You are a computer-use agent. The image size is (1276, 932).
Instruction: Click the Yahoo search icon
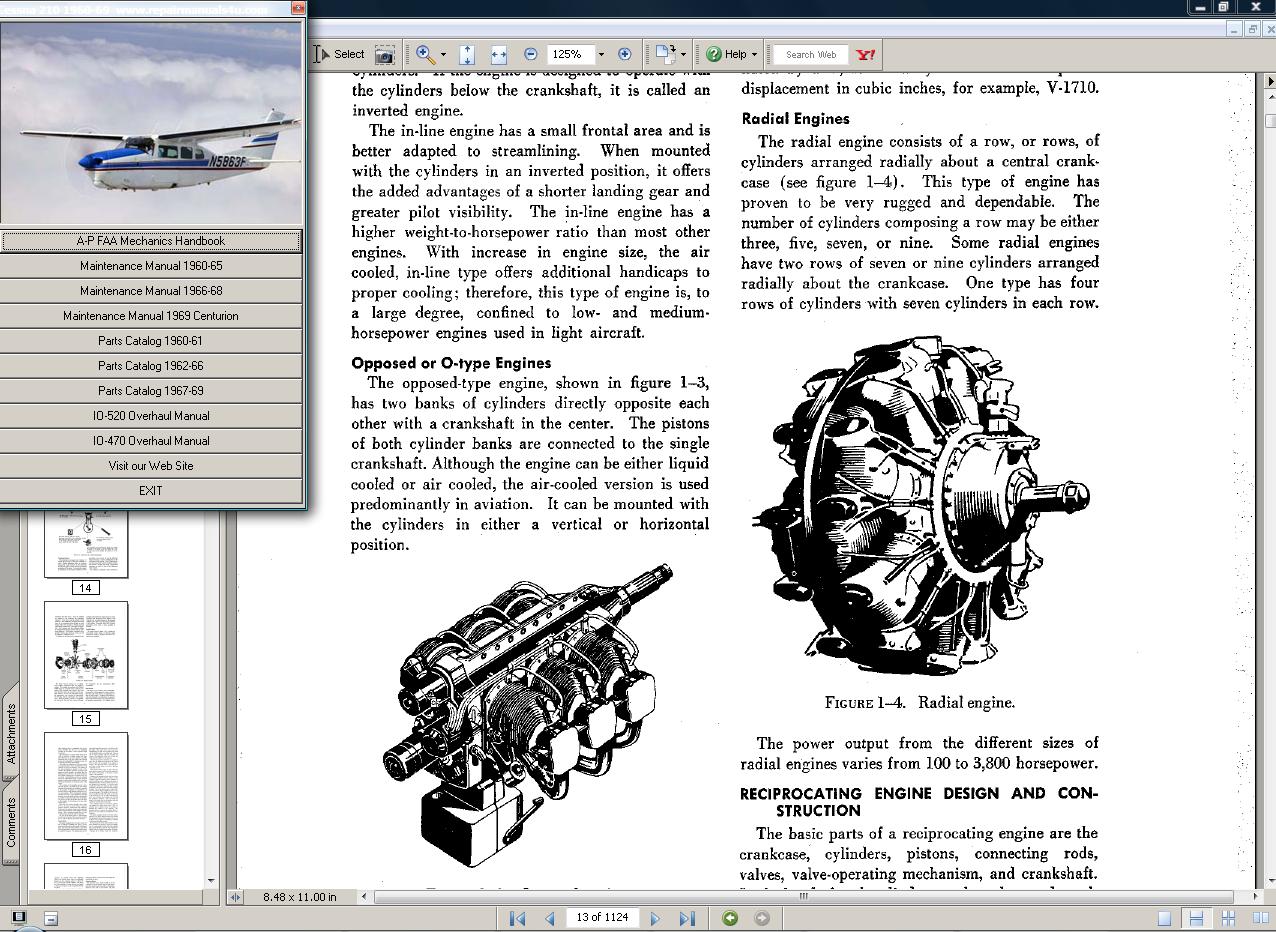coord(864,54)
